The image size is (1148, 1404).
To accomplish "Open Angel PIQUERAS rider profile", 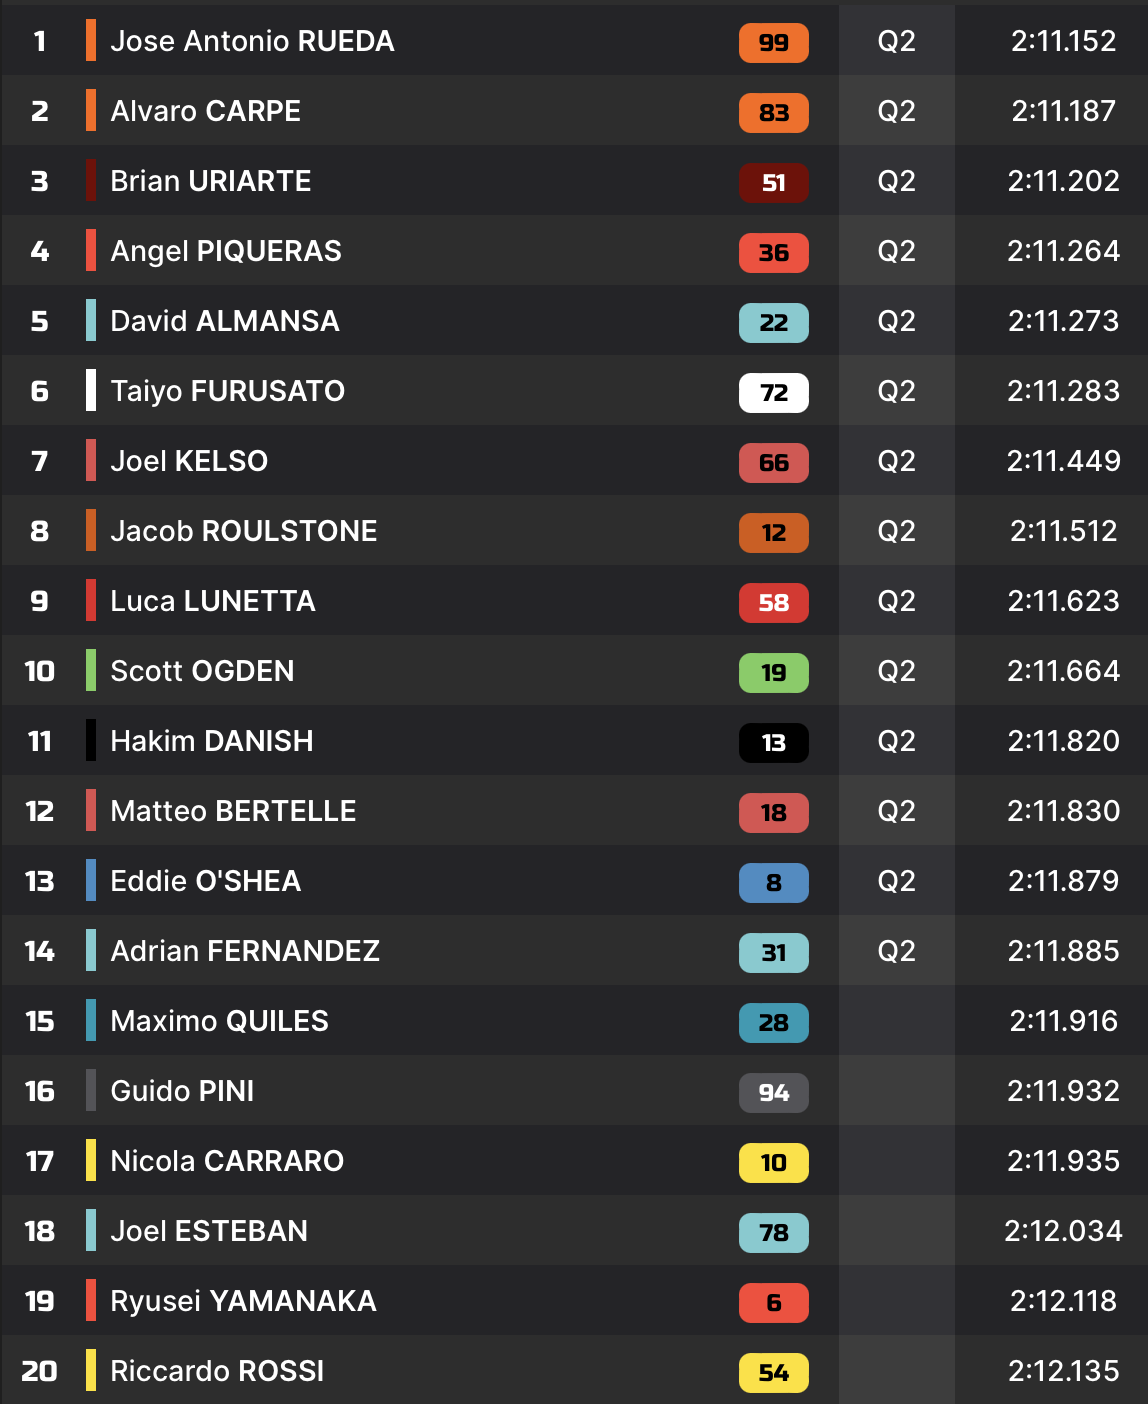I will coord(226,251).
